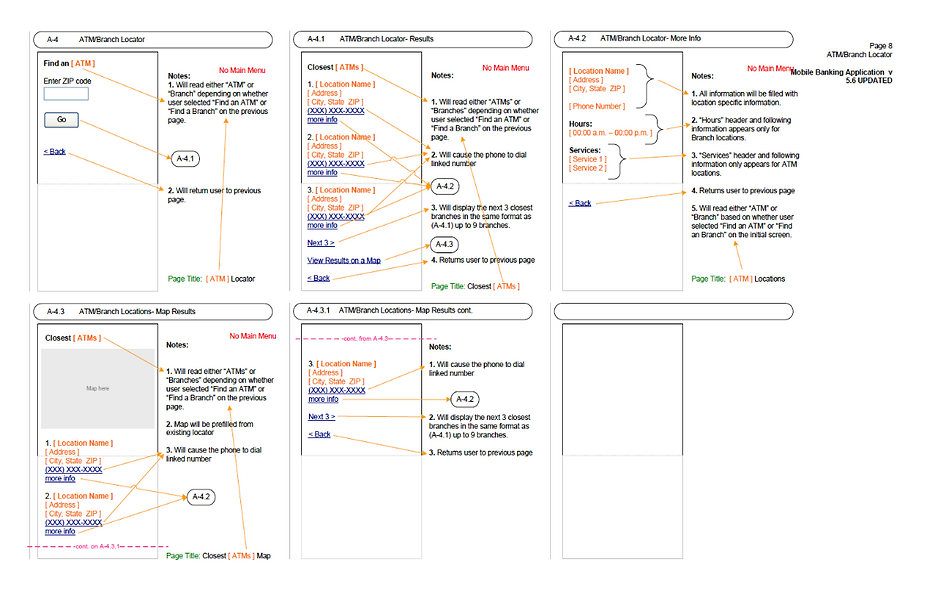The image size is (932, 601).
Task: Dial location 1 phone number in A-4.3 Map Results
Action: pos(74,470)
